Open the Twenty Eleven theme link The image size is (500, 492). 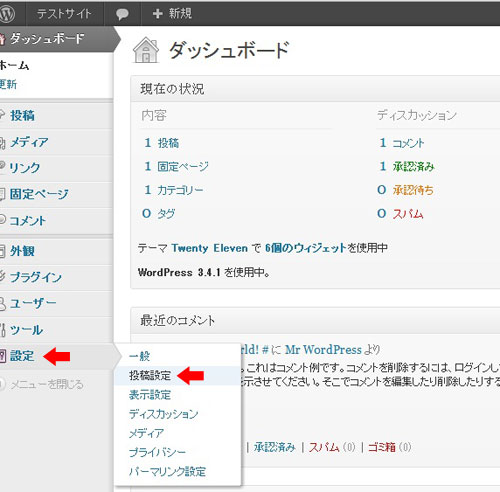click(x=210, y=248)
